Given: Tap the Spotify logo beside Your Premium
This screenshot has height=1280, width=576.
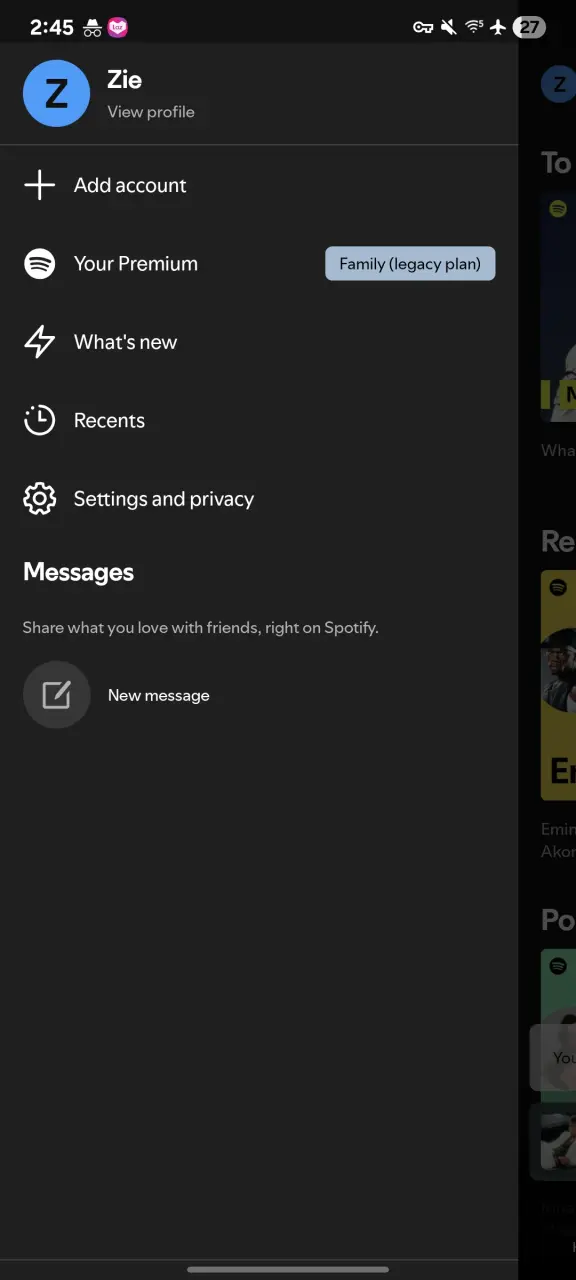Looking at the screenshot, I should pos(40,264).
